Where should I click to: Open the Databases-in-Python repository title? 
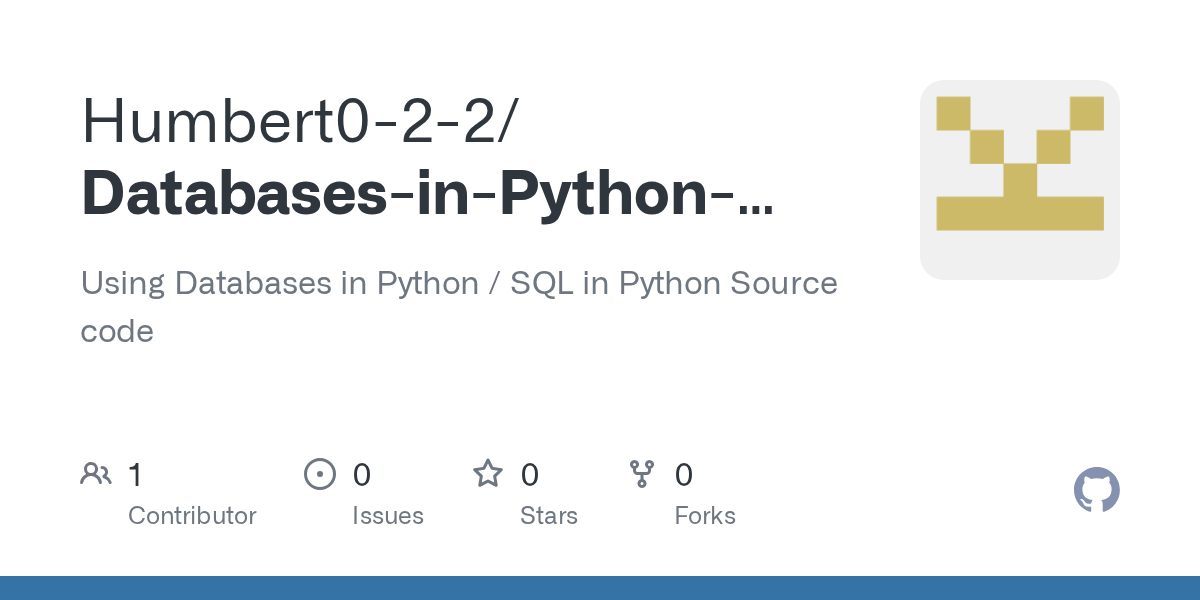coord(428,194)
